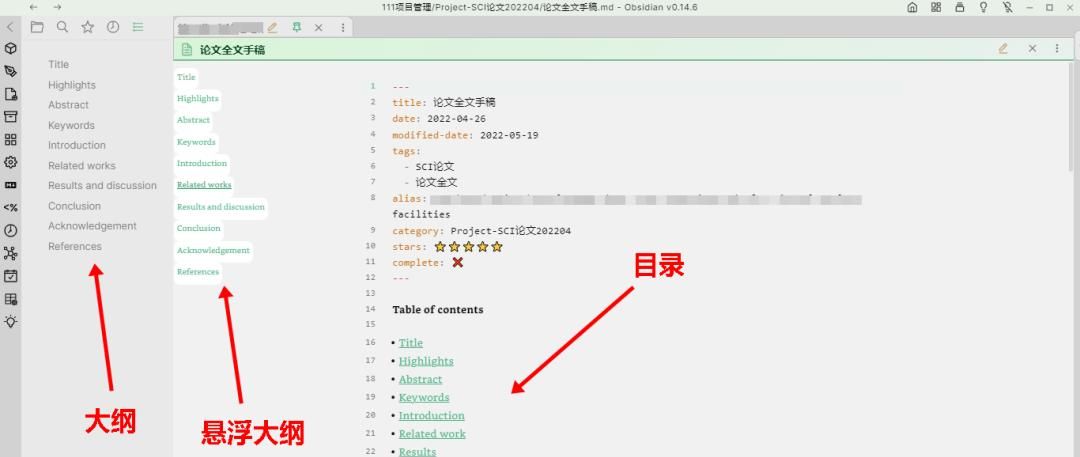Click the markdown badge ribbon icon
1080x457 pixels.
[10, 185]
